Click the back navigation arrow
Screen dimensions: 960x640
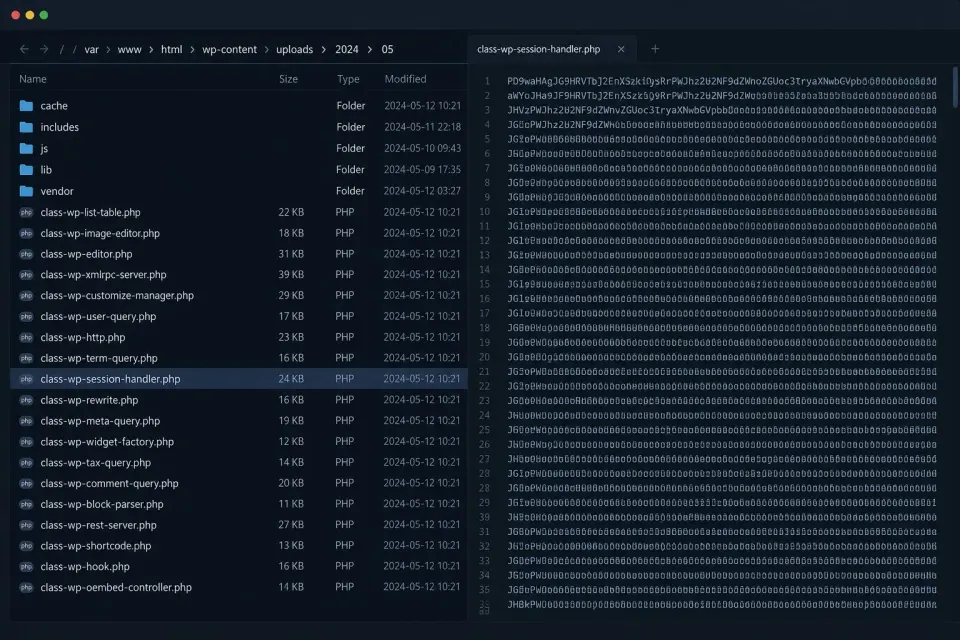tap(24, 50)
